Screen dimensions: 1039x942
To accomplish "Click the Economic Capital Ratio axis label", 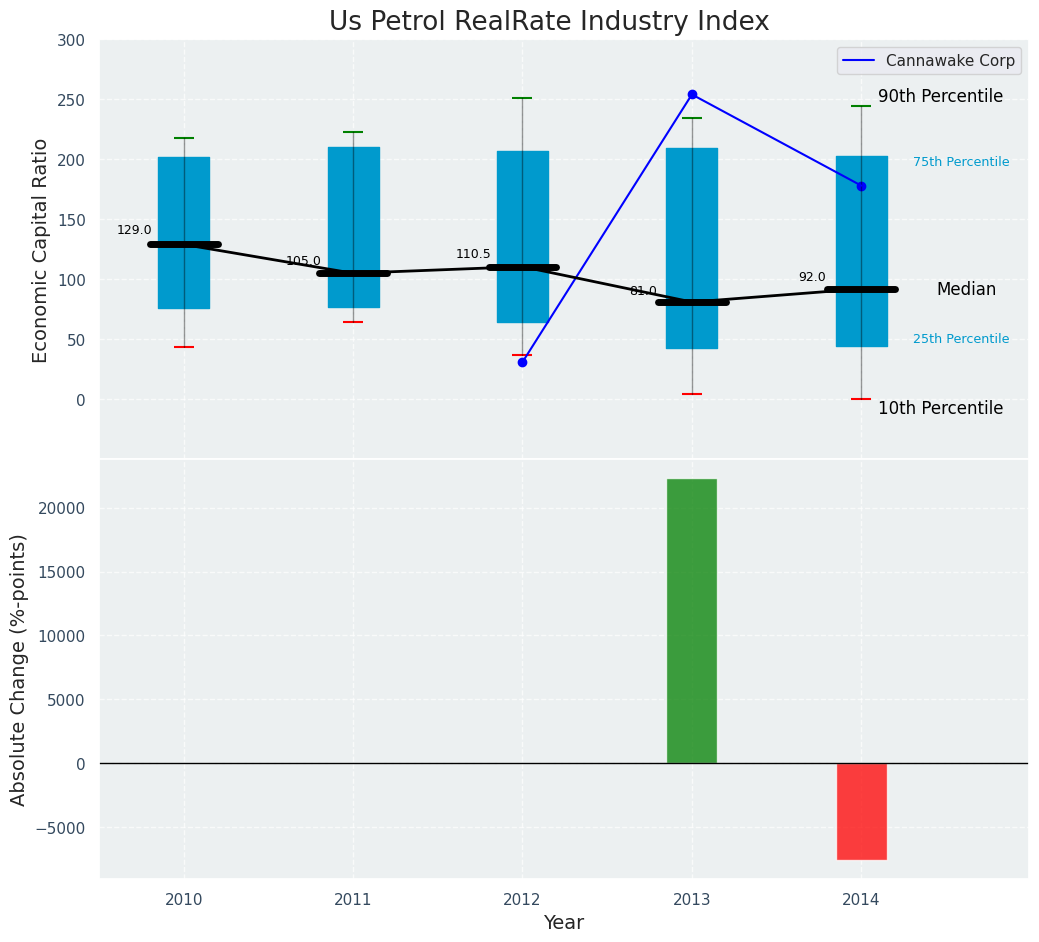I will pyautogui.click(x=41, y=250).
